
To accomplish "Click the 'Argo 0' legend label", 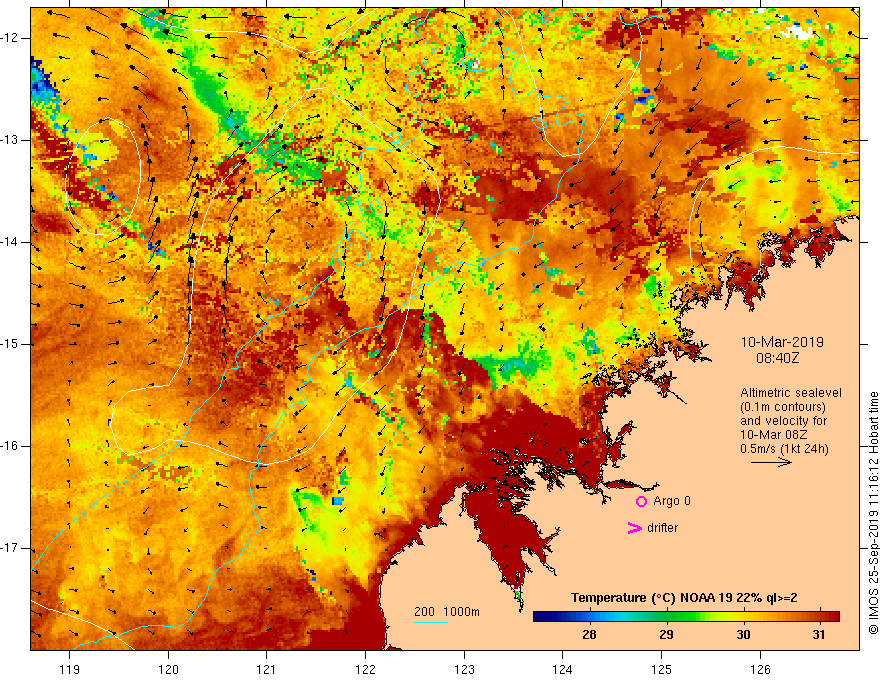I will click(x=671, y=500).
